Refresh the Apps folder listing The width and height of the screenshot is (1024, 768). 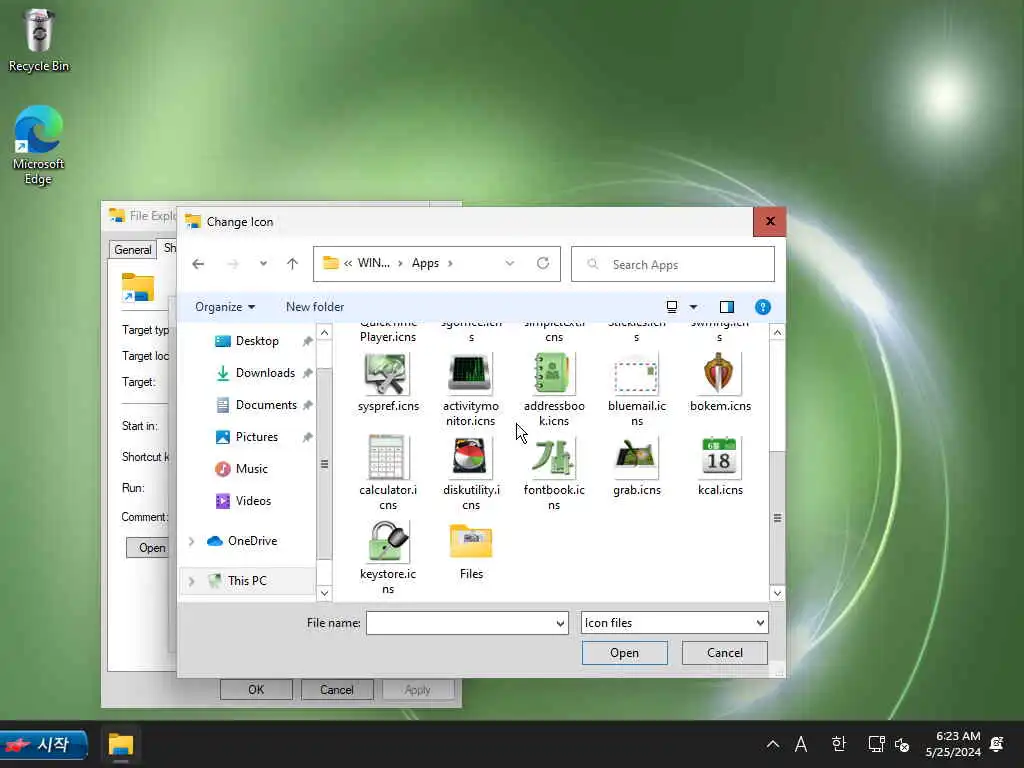pyautogui.click(x=543, y=263)
